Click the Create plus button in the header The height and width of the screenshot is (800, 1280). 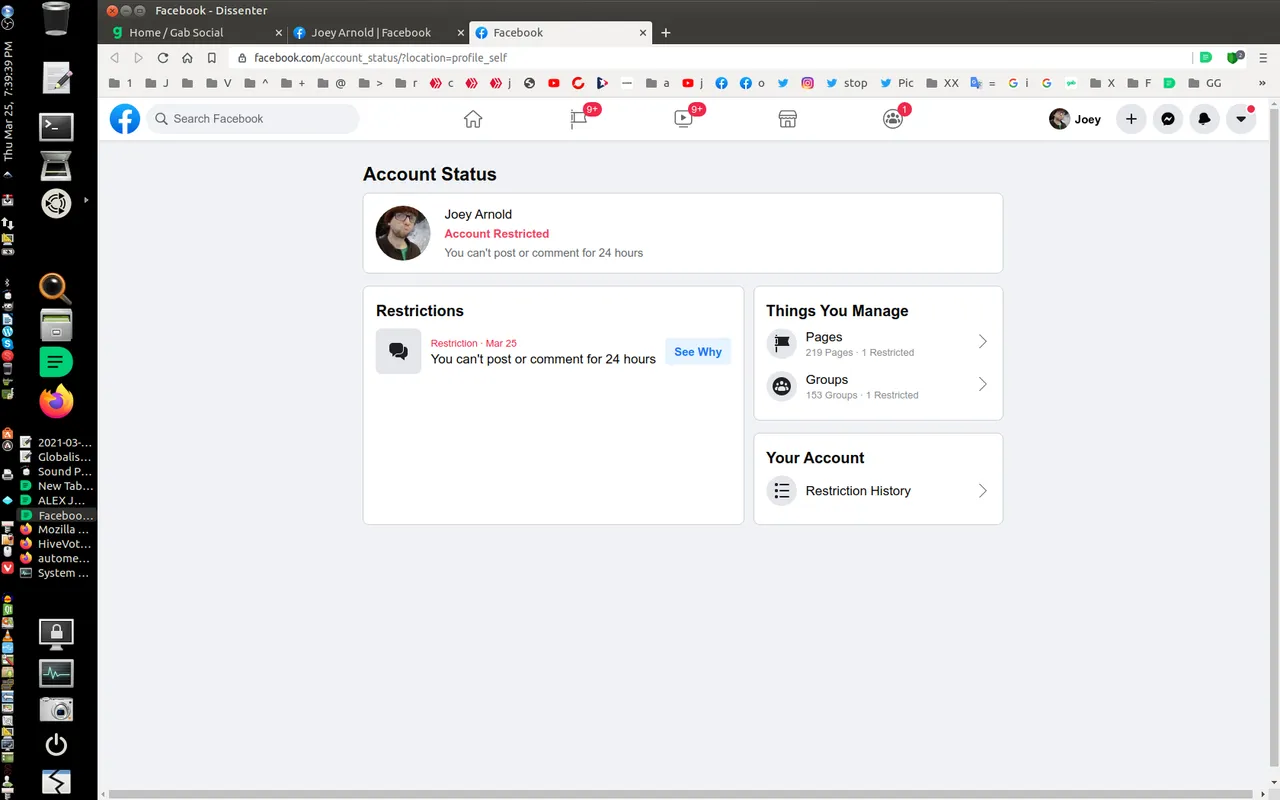(1131, 119)
